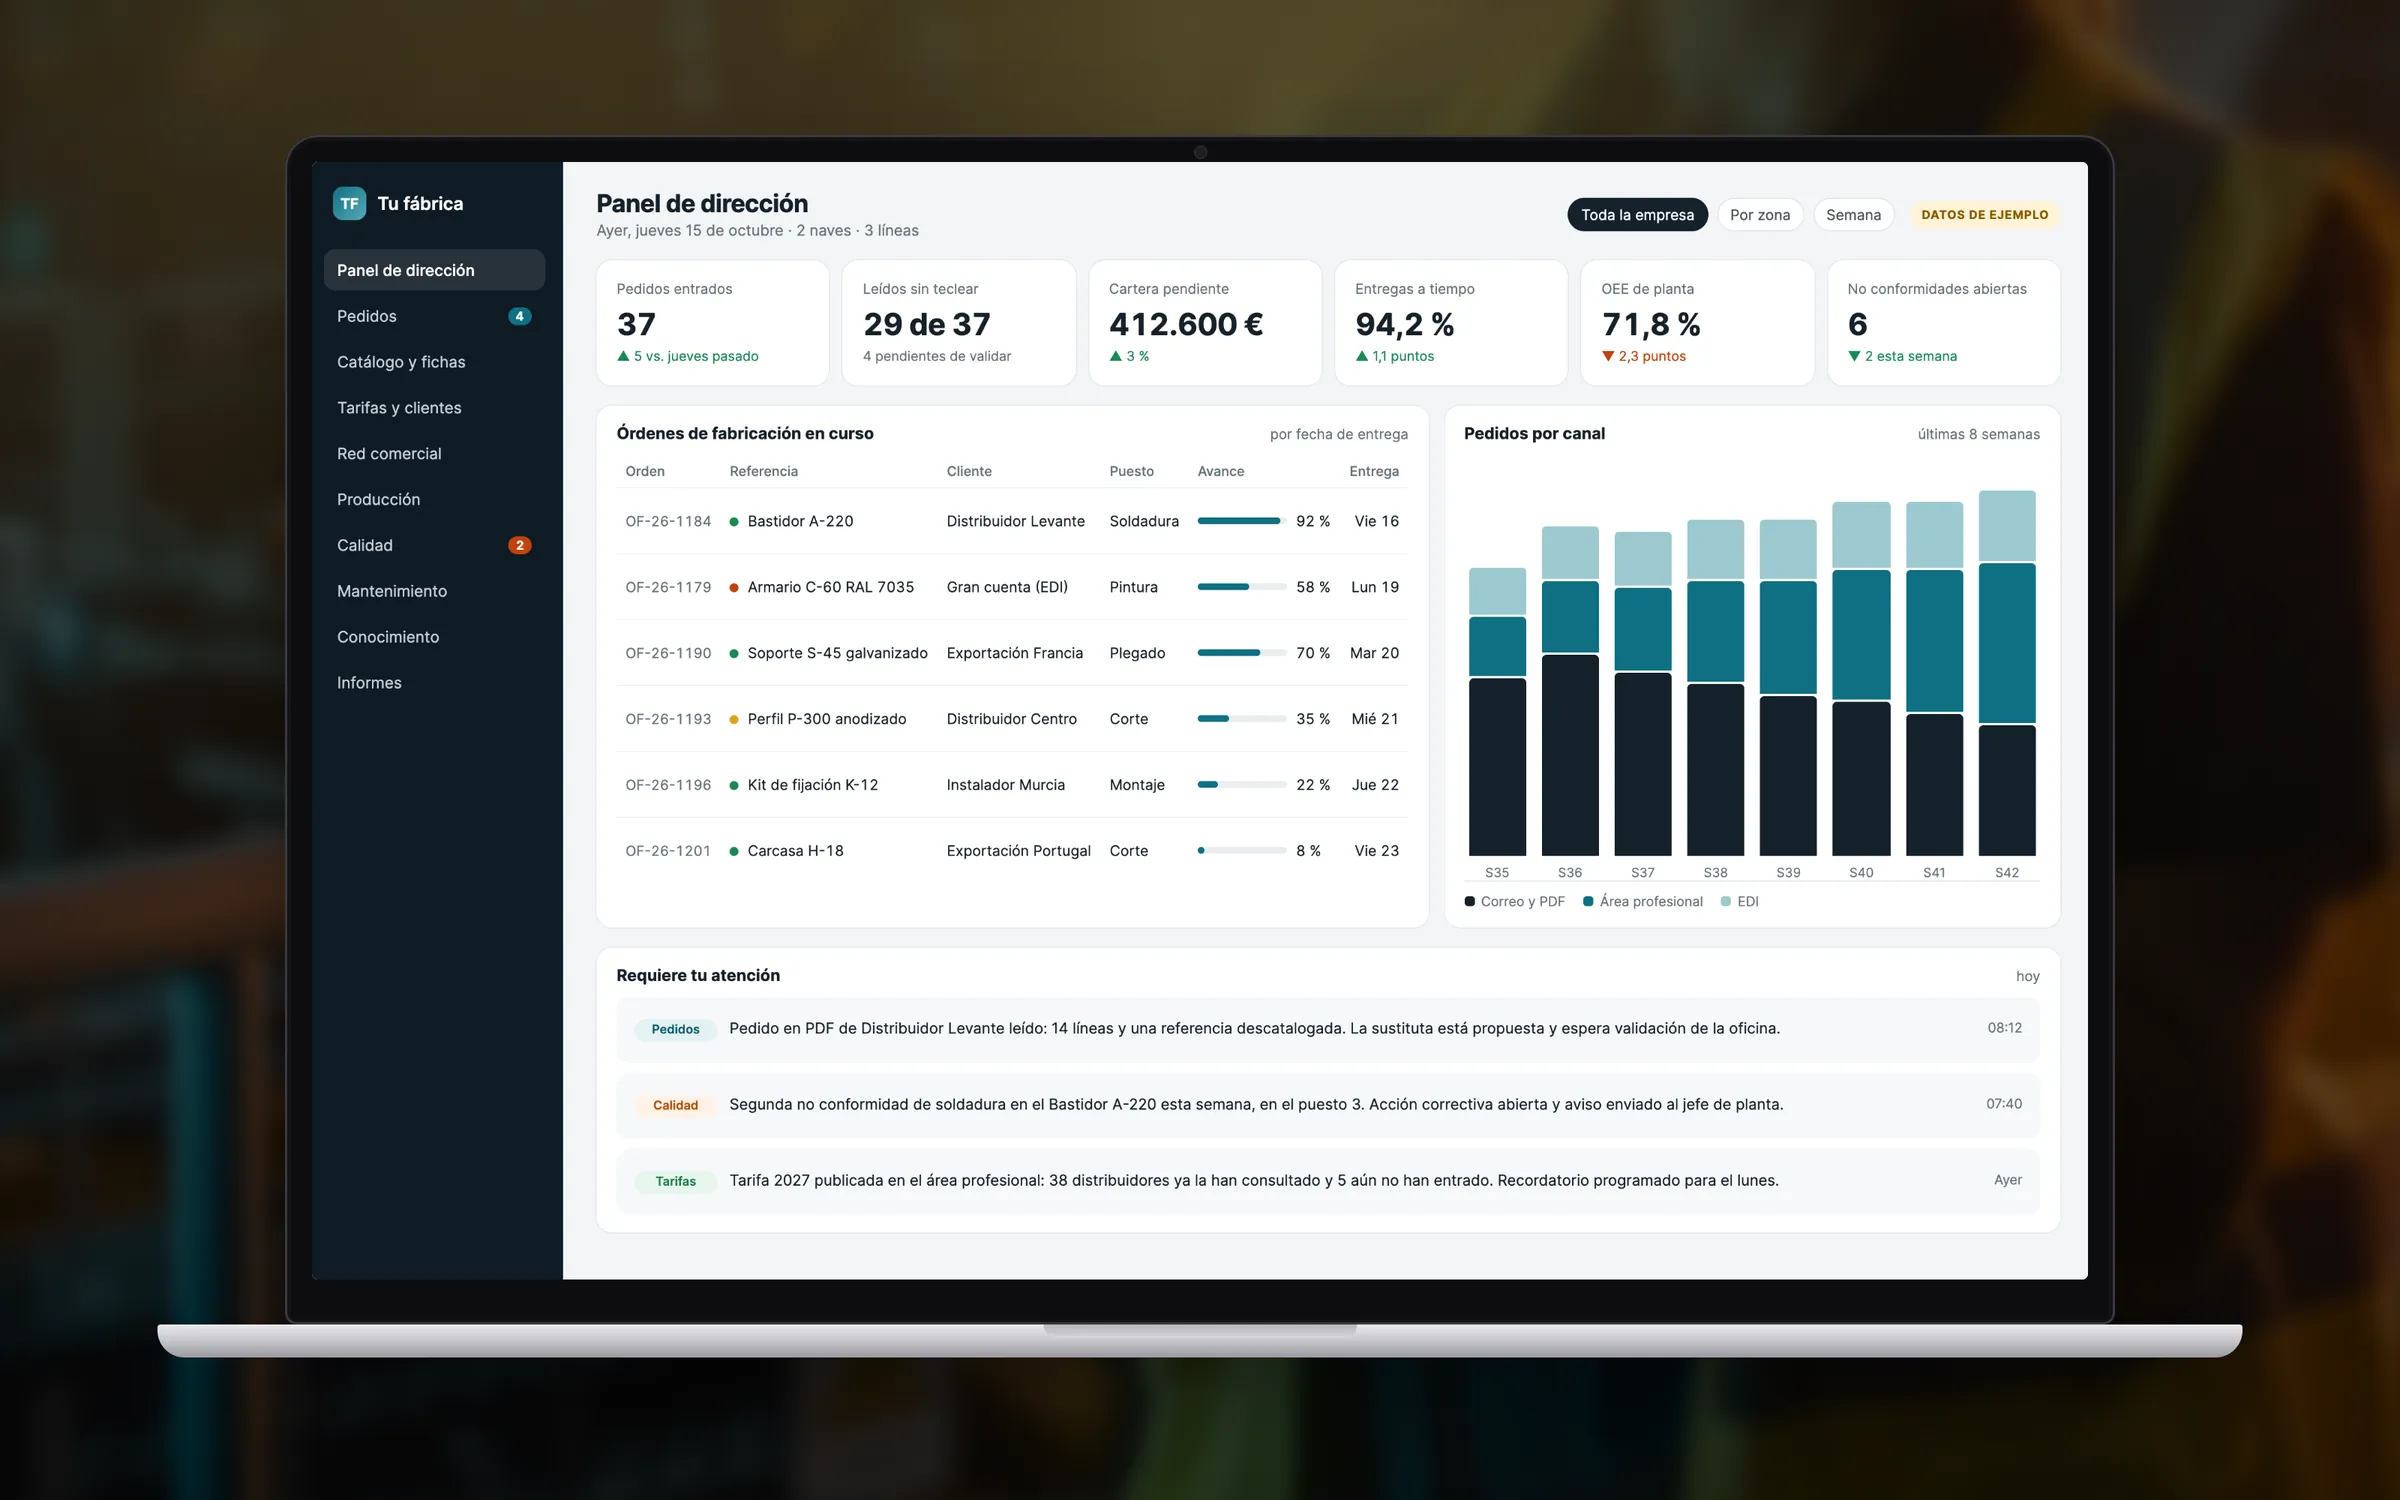The height and width of the screenshot is (1500, 2400).
Task: Select the Toda la empresa filter
Action: [x=1637, y=215]
